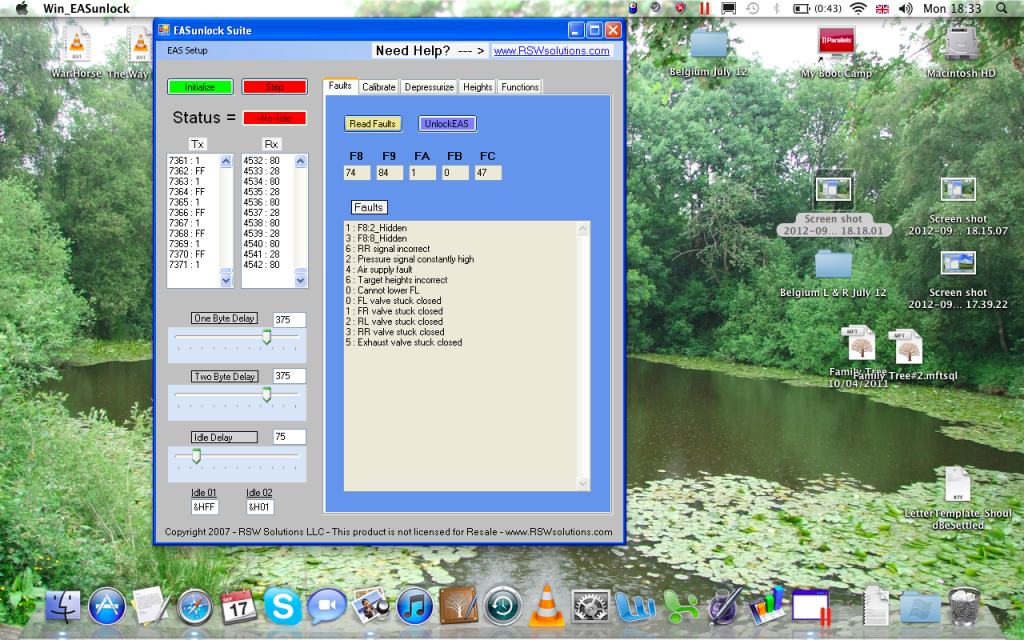The height and width of the screenshot is (640, 1024).
Task: Click Tx list scroll up arrow
Action: [226, 161]
